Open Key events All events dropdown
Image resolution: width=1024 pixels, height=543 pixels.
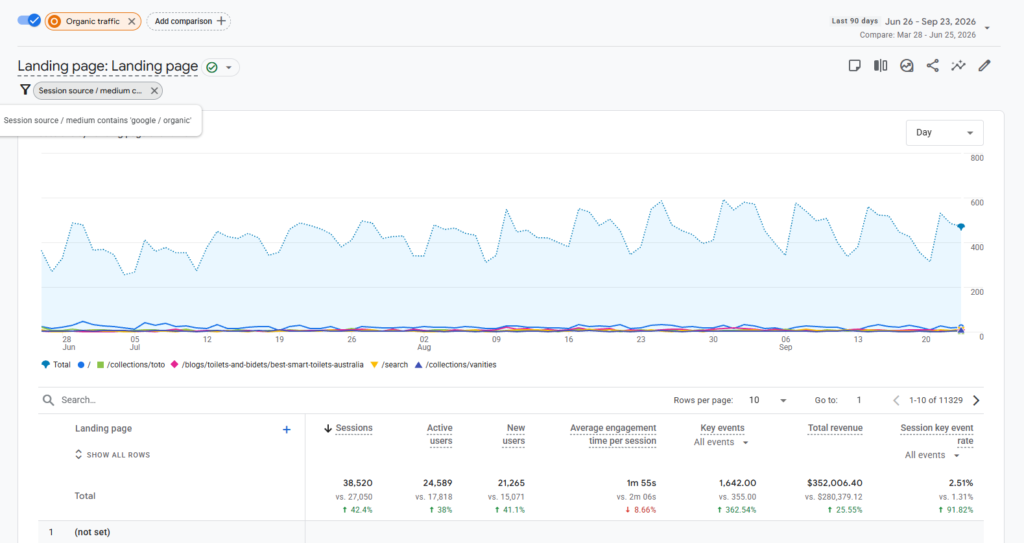click(721, 442)
